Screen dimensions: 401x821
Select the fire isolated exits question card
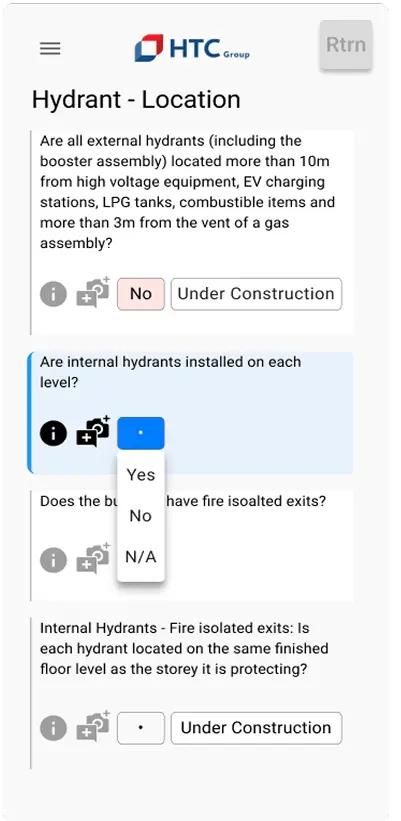pos(192,546)
